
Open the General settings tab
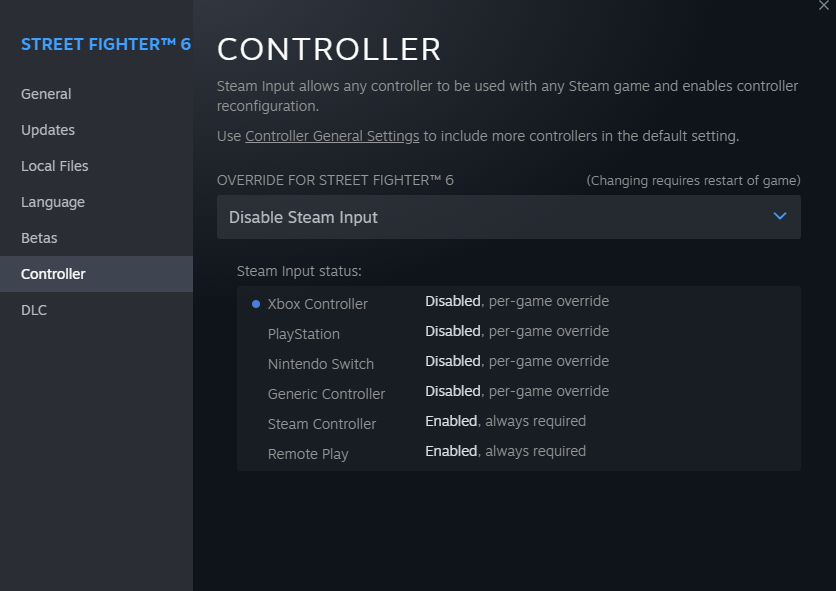click(x=46, y=94)
